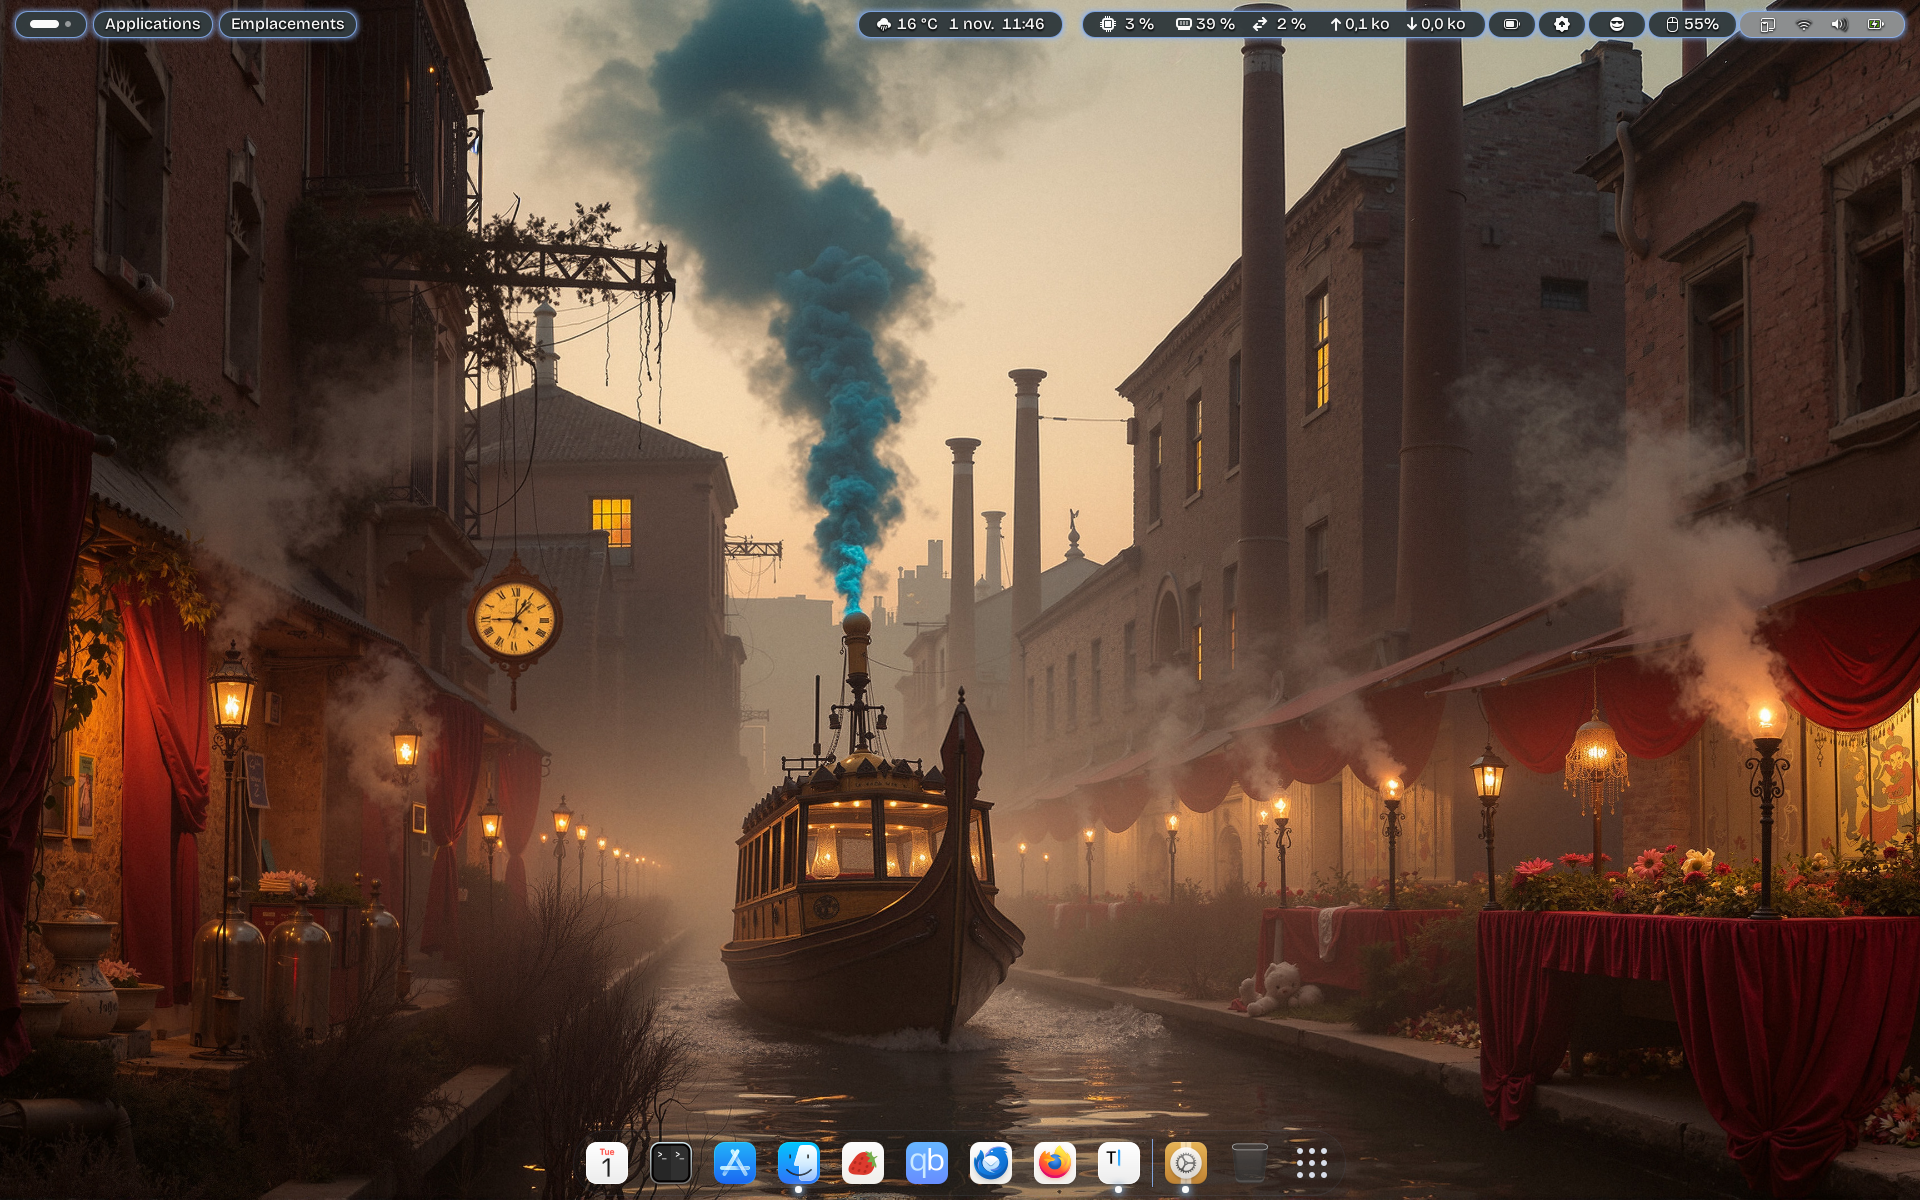Launch Firefox browser from dock
Screen dimensions: 1920x1200
pos(1054,1163)
